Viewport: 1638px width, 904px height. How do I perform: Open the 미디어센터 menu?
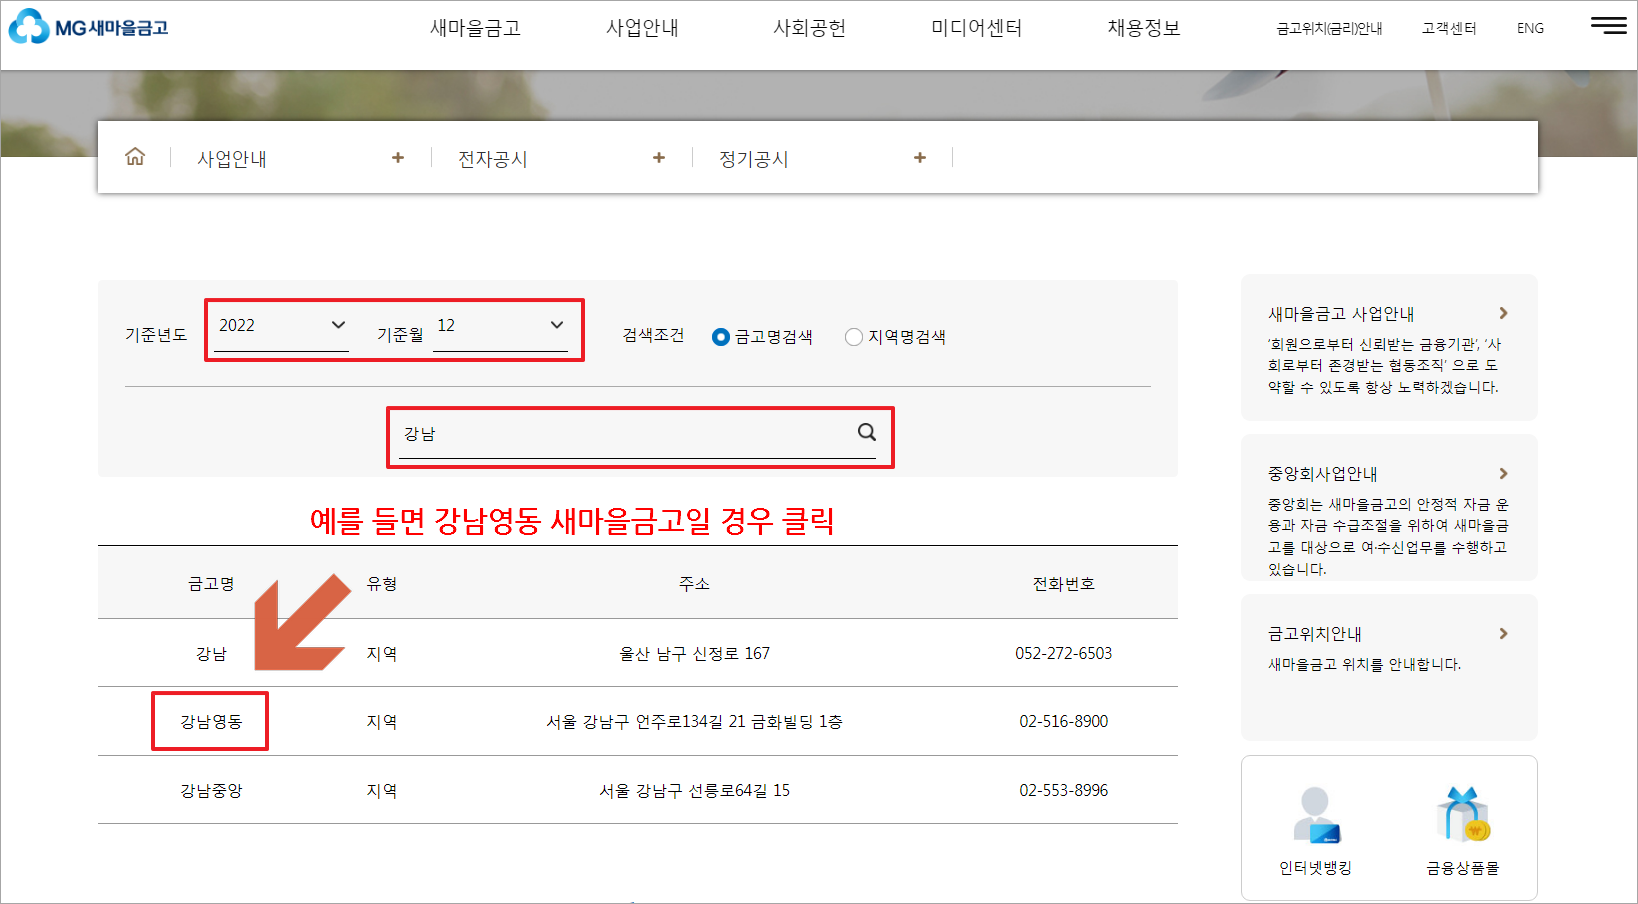pos(974,28)
